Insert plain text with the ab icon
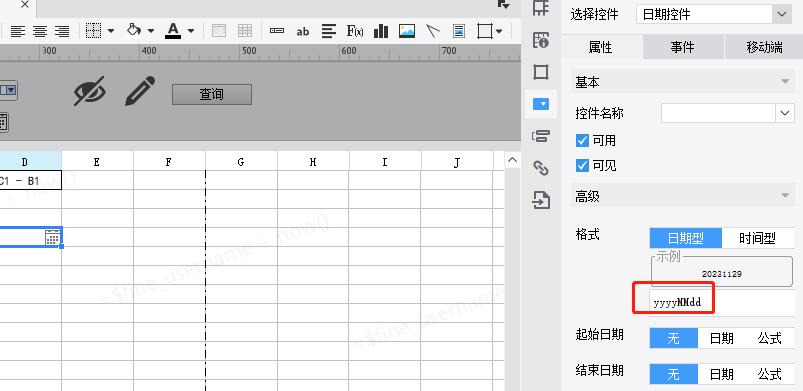 (303, 32)
